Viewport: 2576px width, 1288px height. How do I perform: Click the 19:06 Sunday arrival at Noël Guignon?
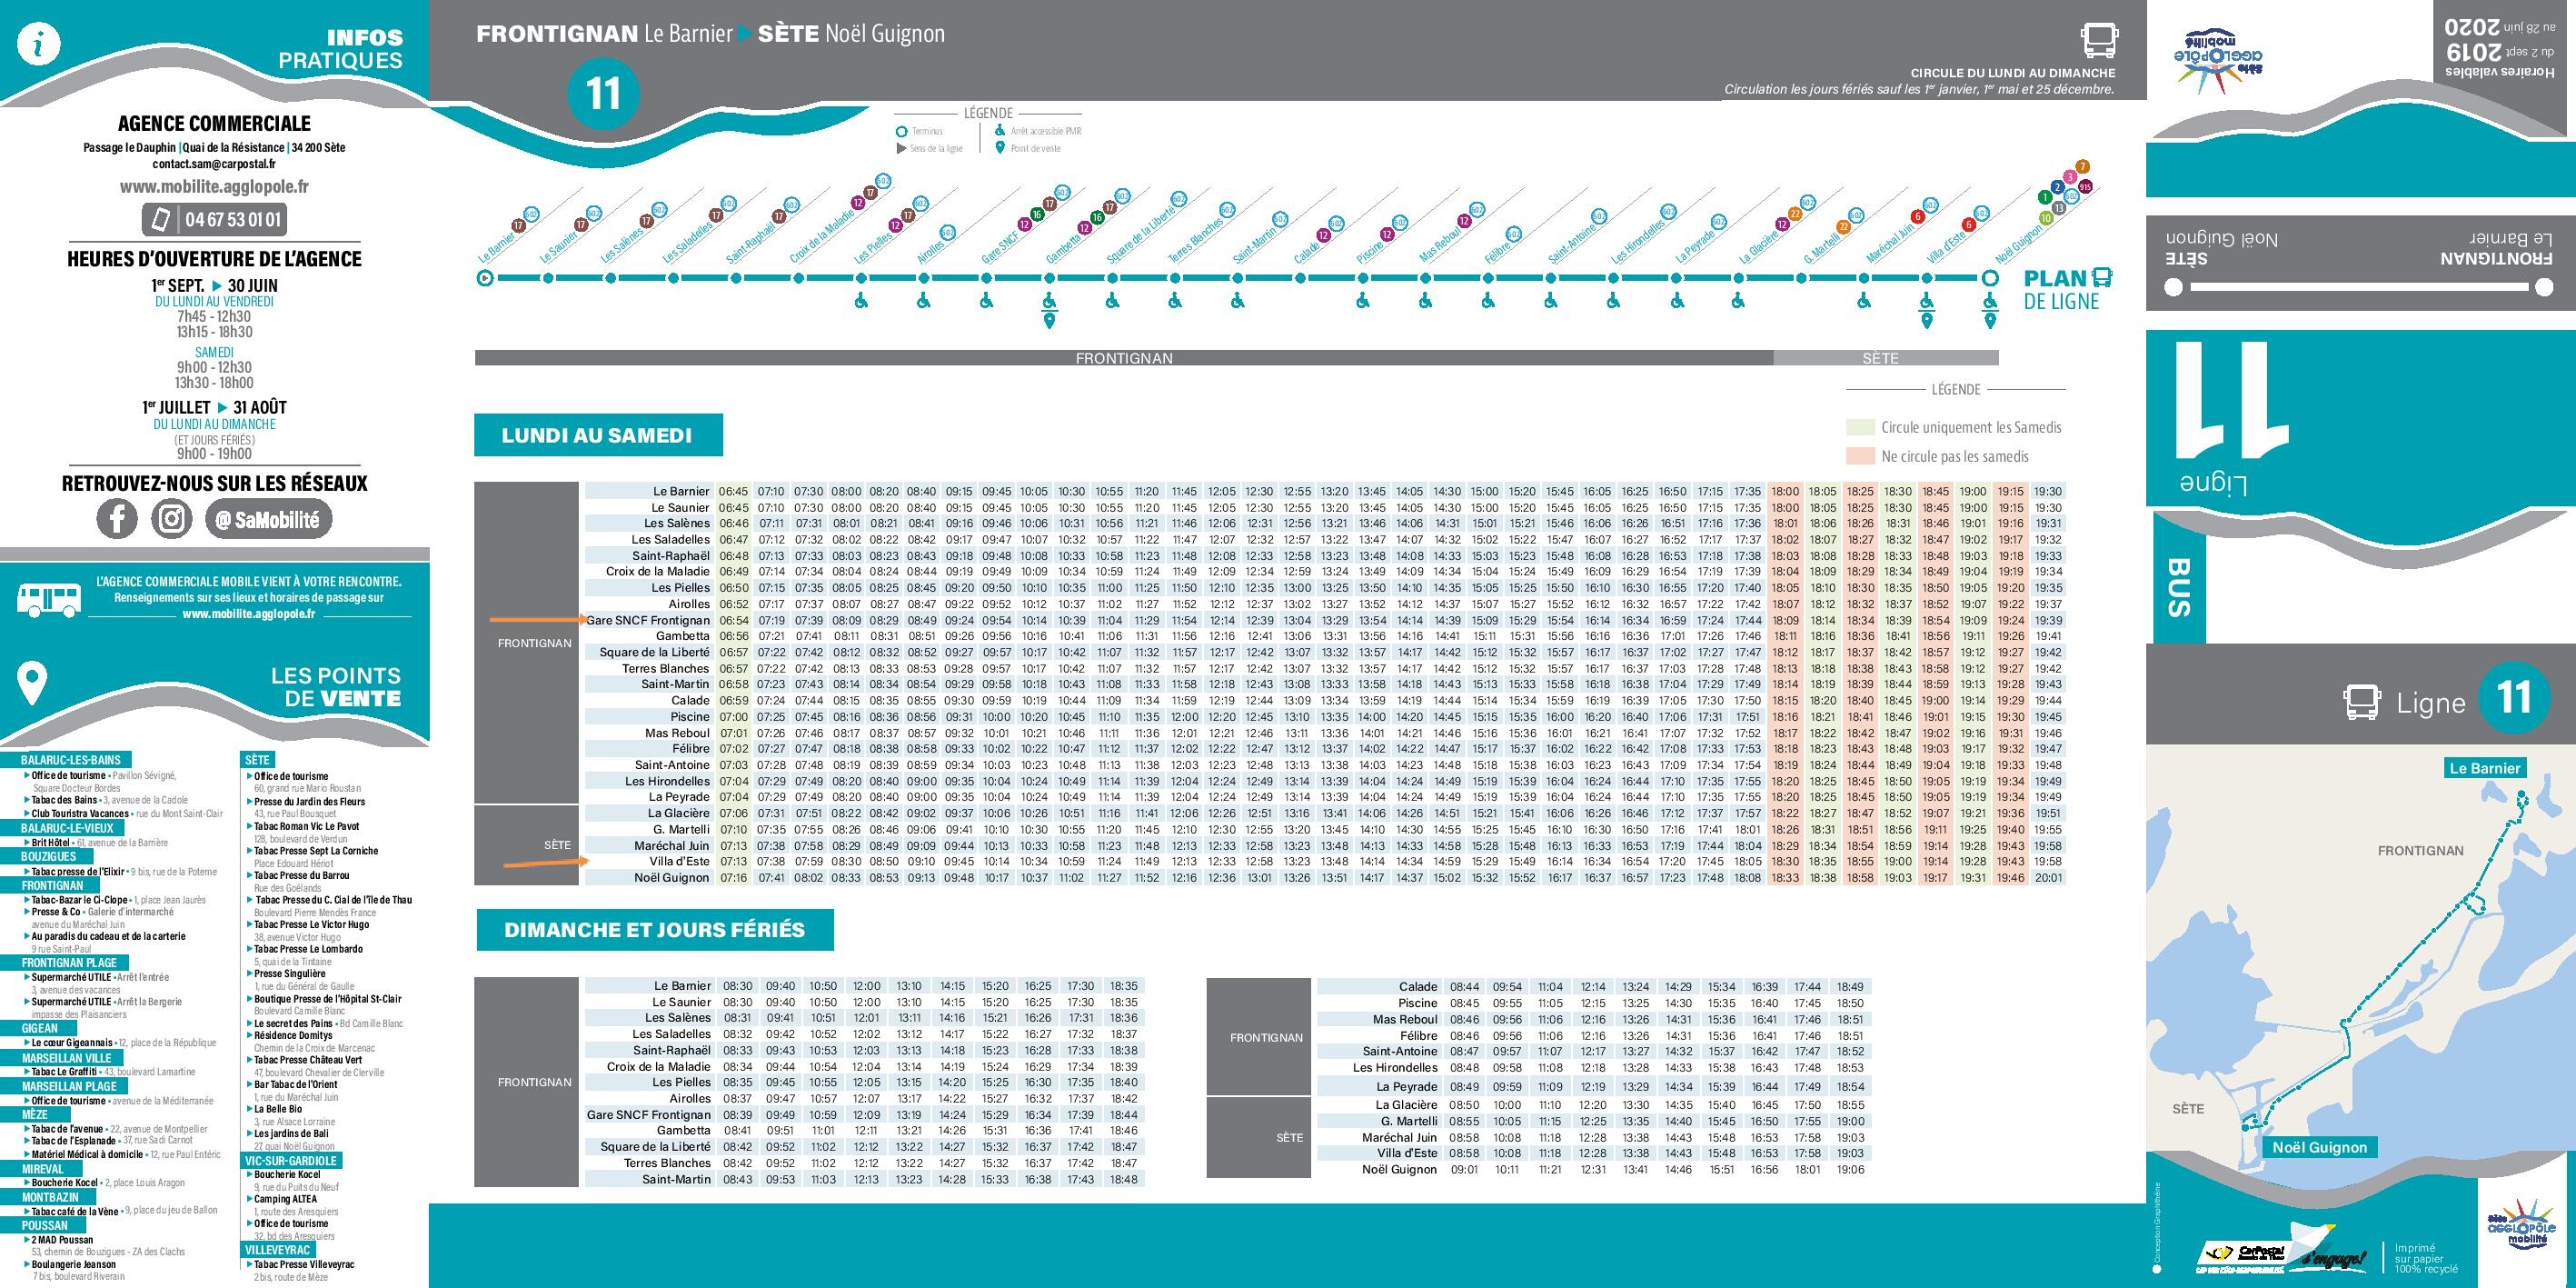(1851, 1169)
